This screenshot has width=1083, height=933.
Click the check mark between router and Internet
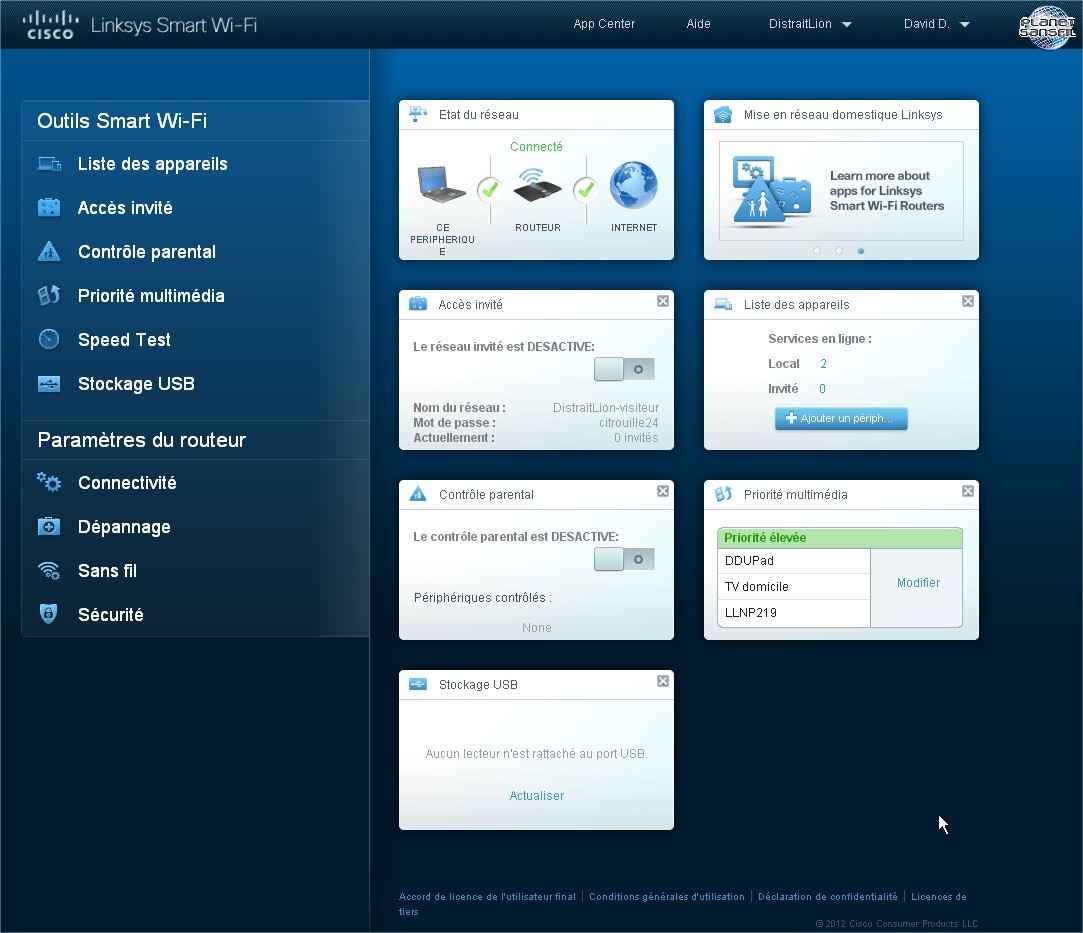click(x=586, y=189)
